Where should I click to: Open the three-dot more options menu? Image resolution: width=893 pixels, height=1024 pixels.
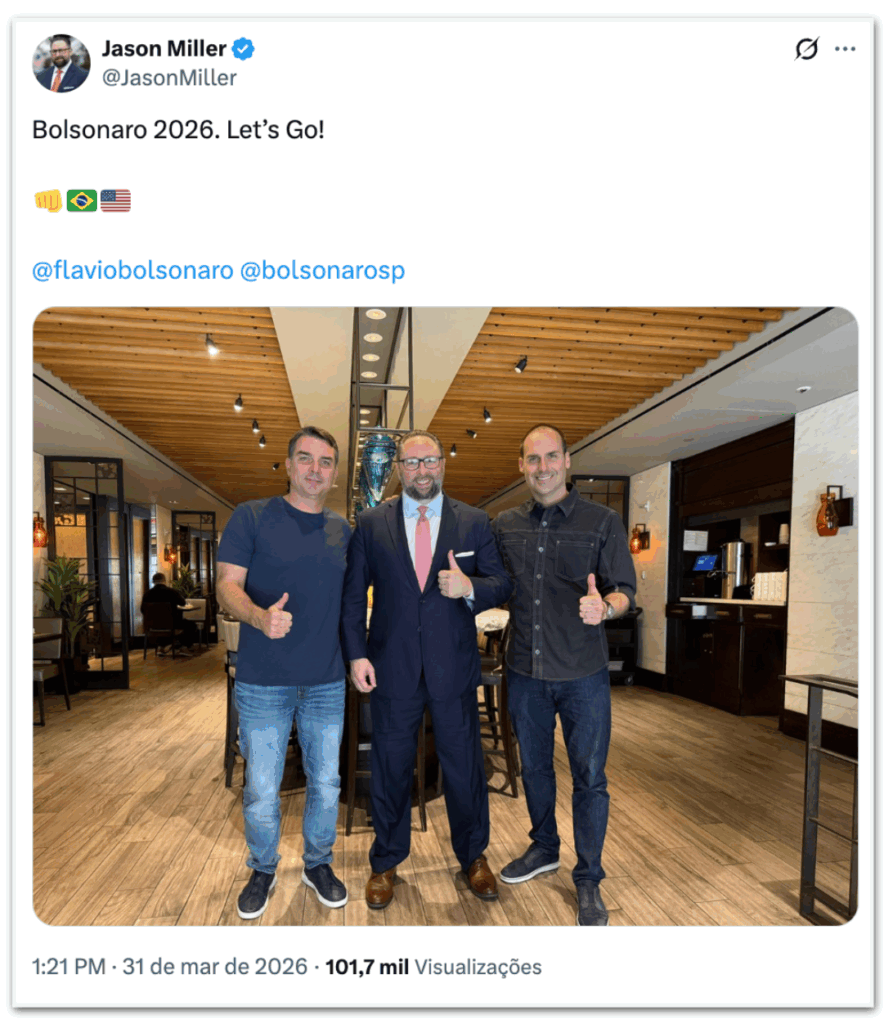click(x=845, y=49)
